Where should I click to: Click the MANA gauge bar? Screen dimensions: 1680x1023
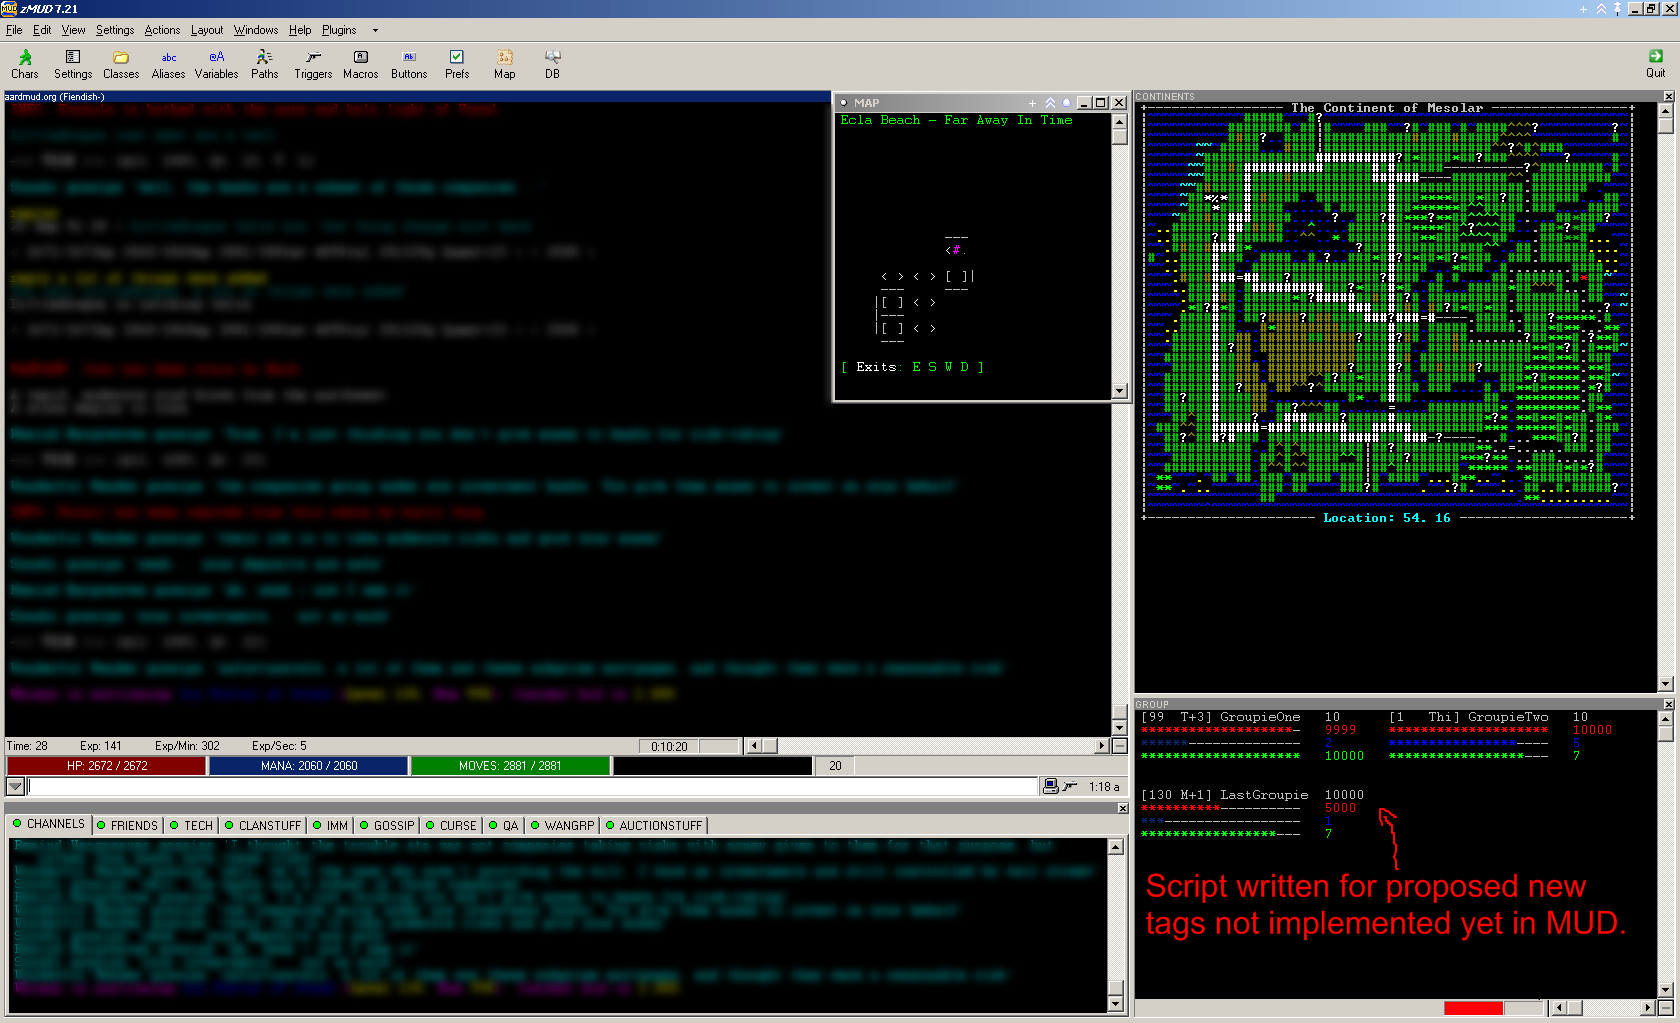pyautogui.click(x=309, y=766)
